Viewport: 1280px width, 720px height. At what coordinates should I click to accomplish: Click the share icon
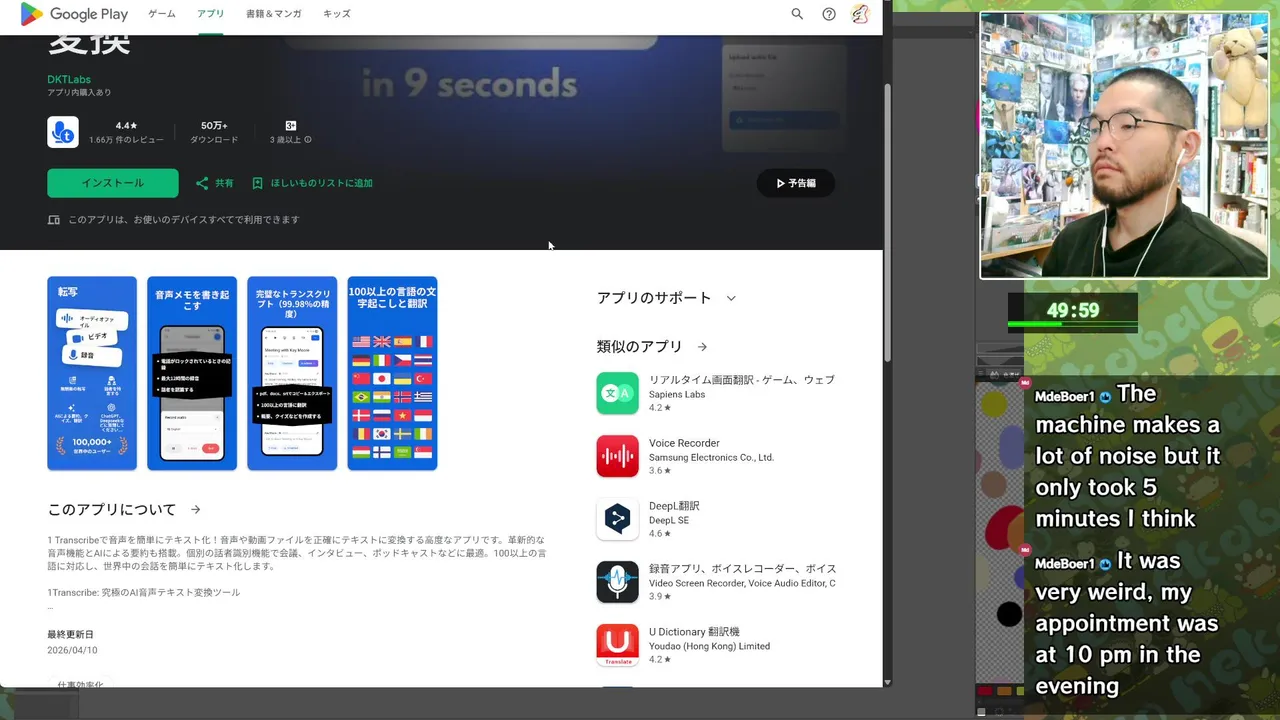(202, 183)
